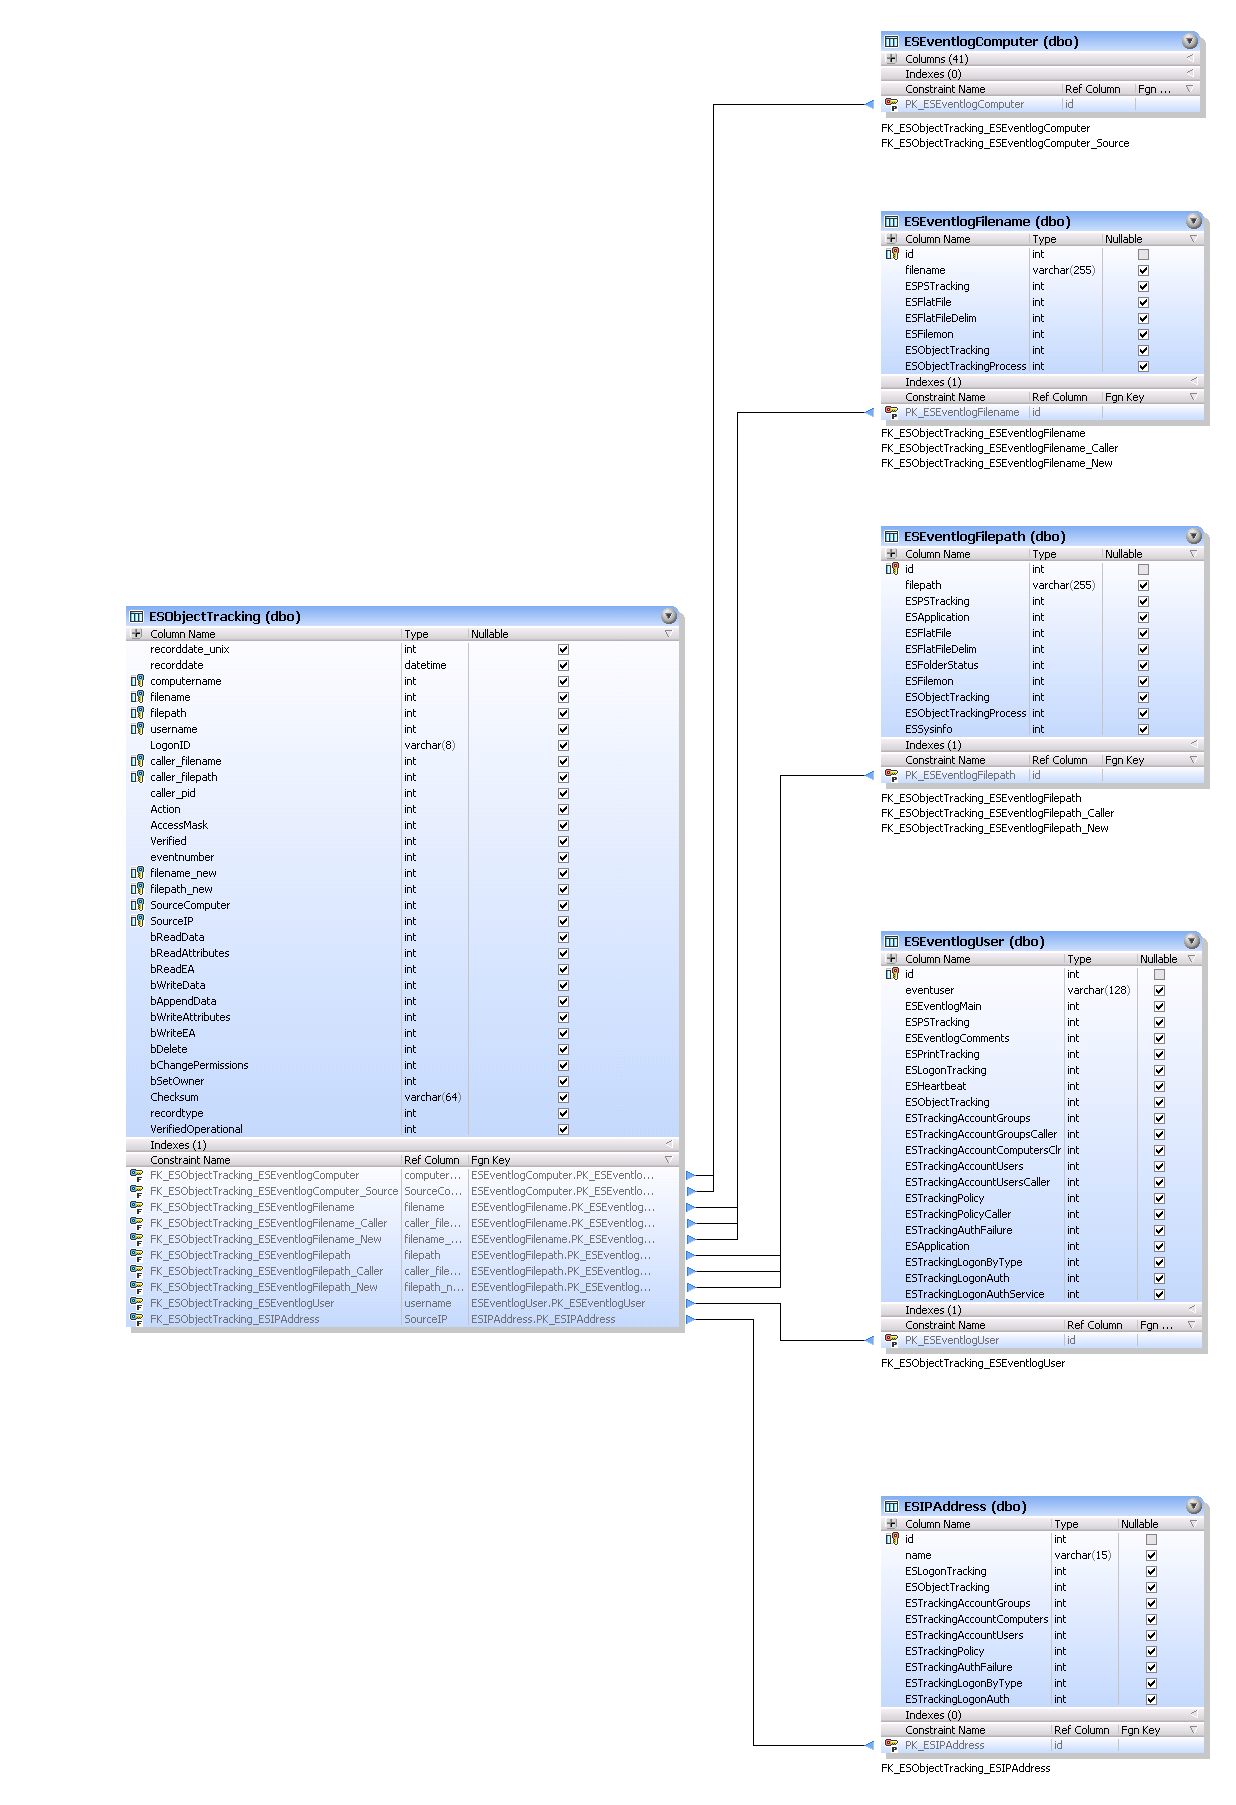Toggle Nullable checkbox for recorddate_unix
The height and width of the screenshot is (1805, 1236).
tap(563, 649)
